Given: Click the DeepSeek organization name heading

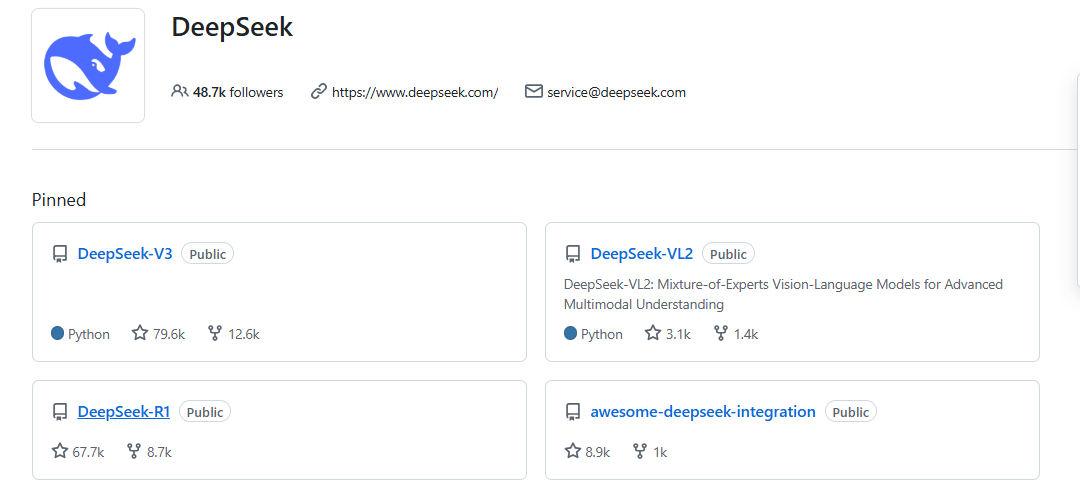Looking at the screenshot, I should 232,27.
